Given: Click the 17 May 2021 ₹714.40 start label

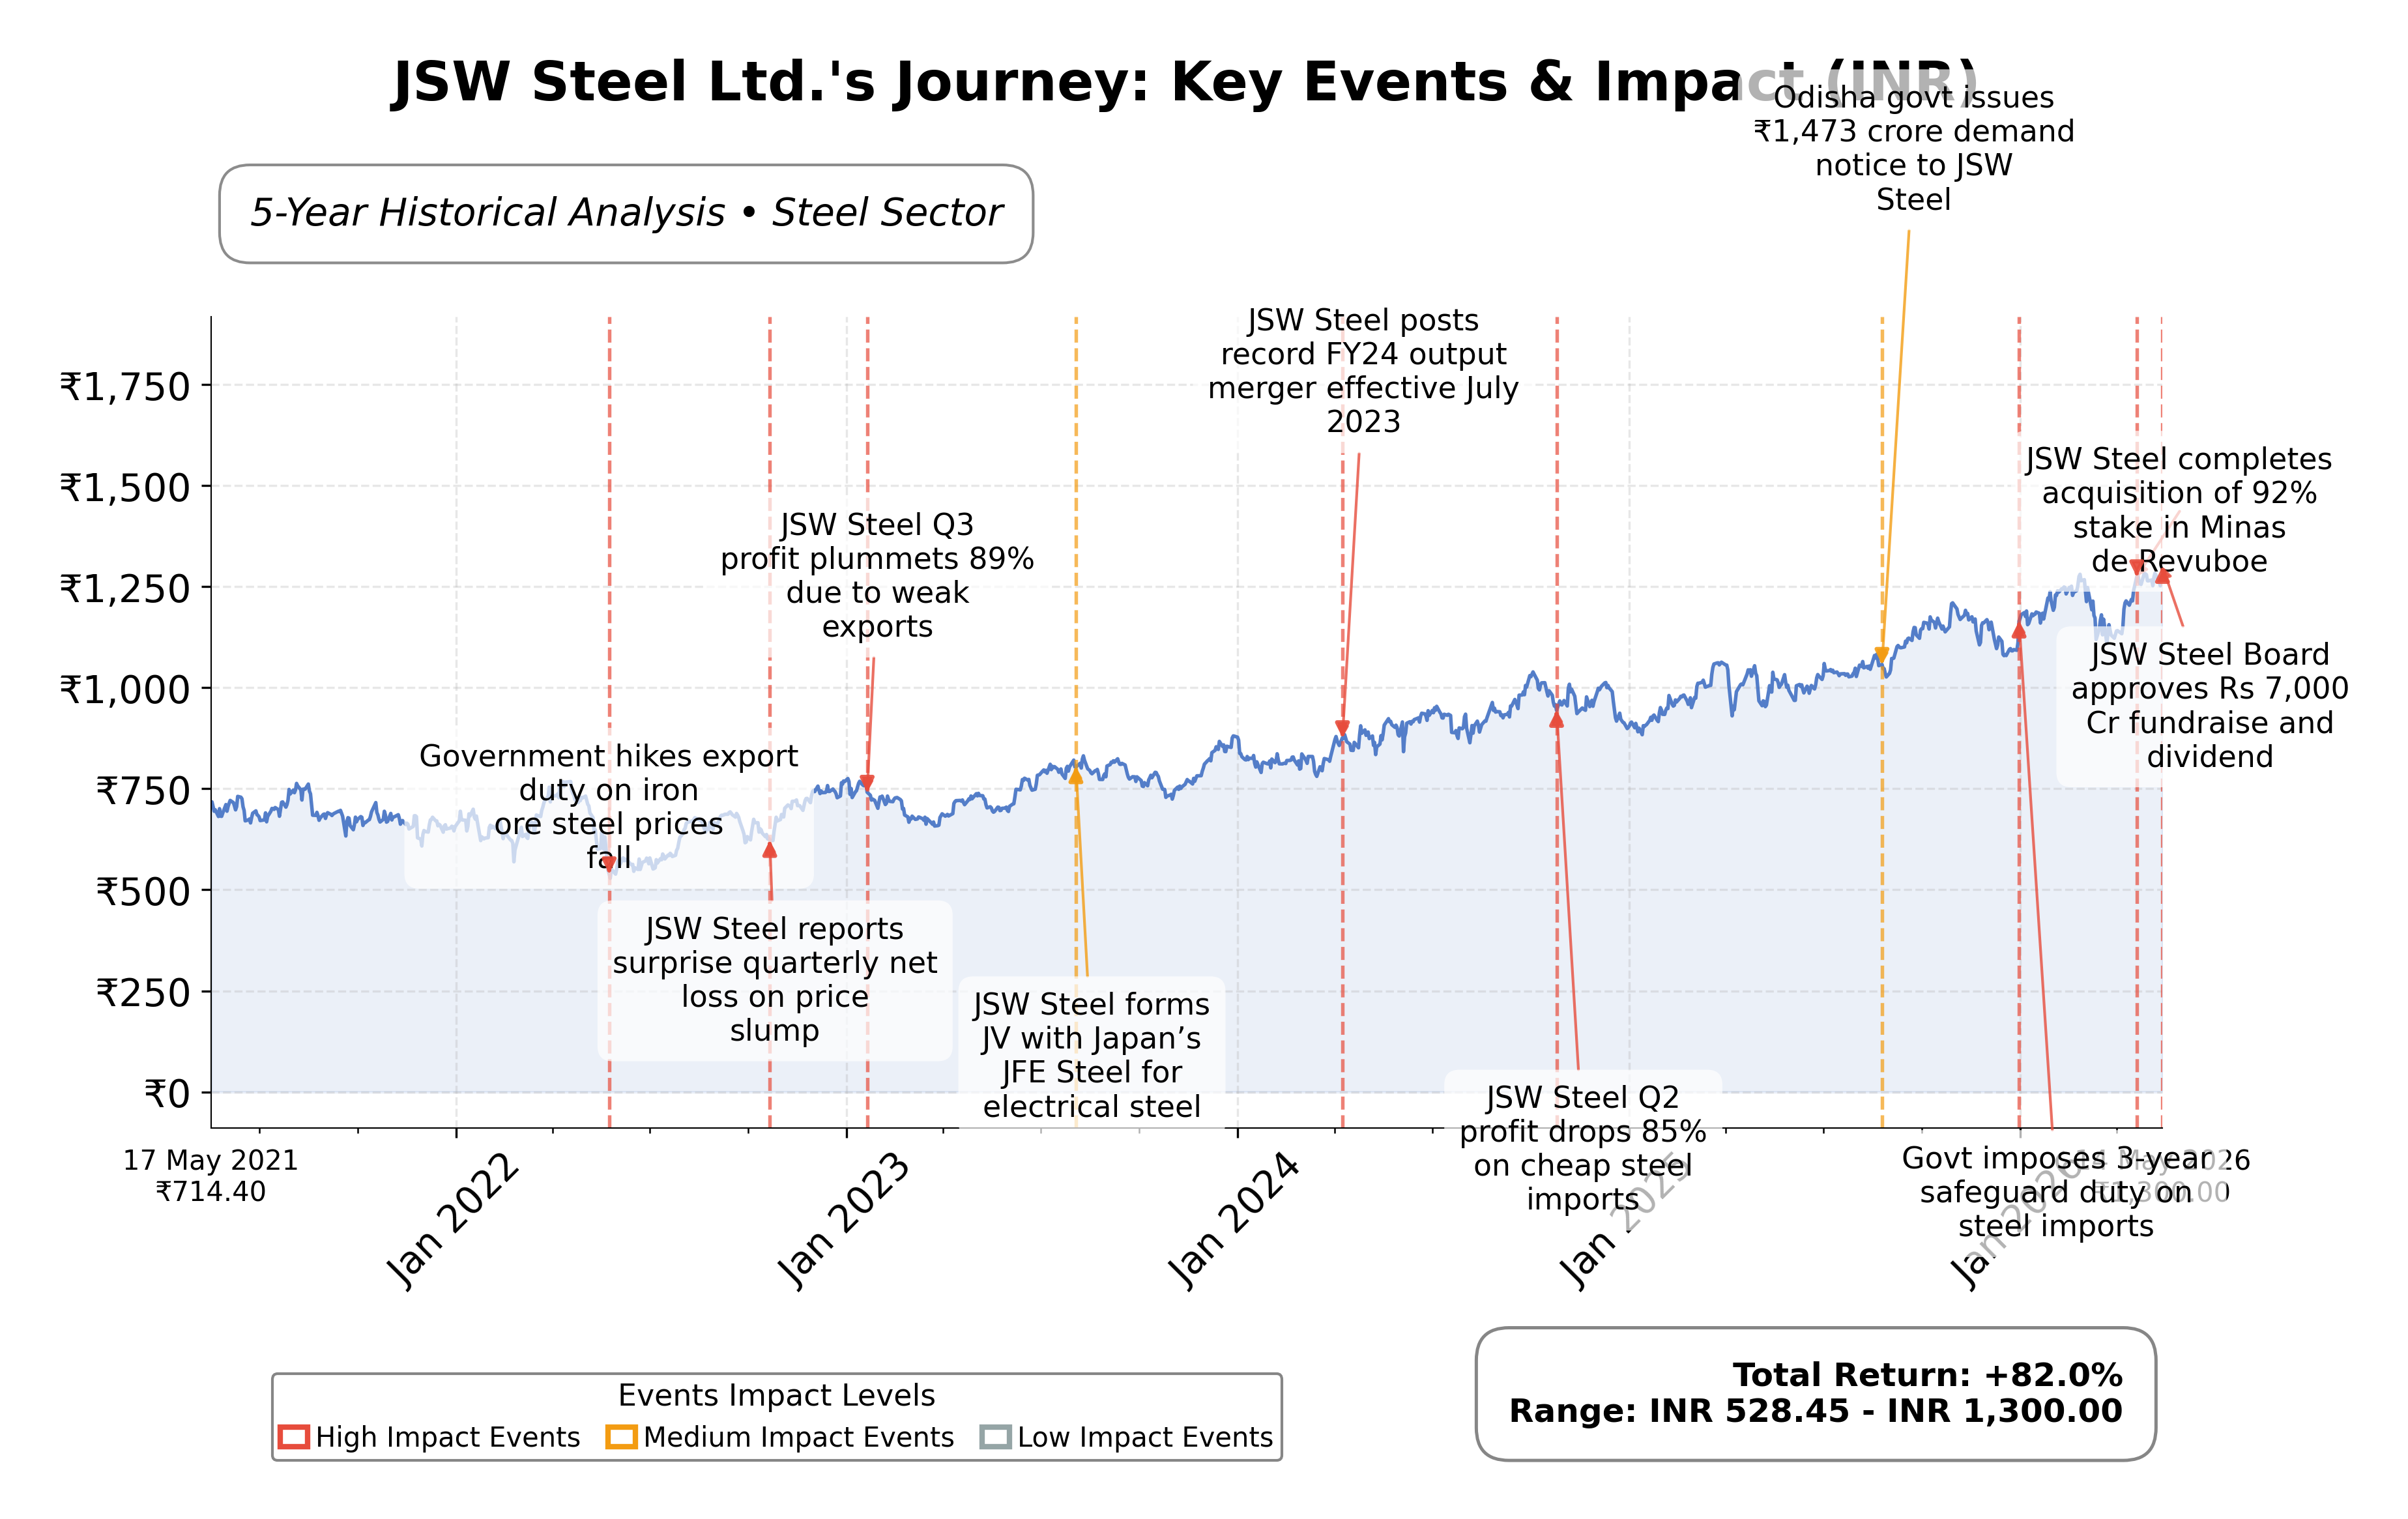Looking at the screenshot, I should pyautogui.click(x=211, y=1175).
